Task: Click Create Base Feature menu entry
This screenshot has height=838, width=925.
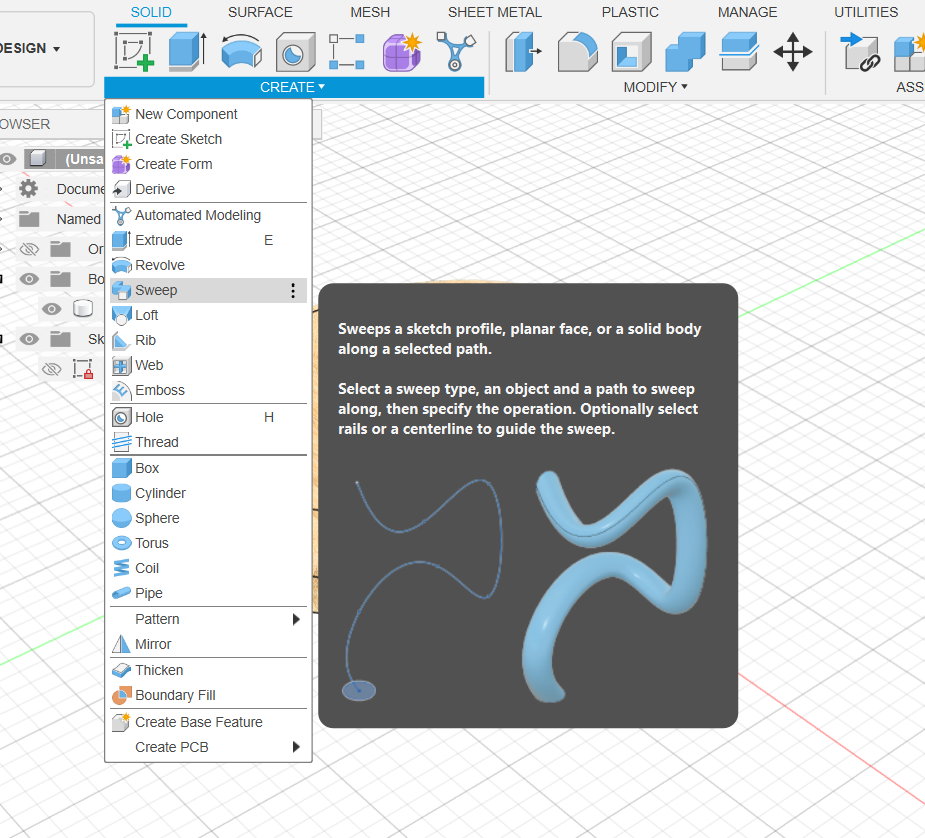Action: point(198,722)
